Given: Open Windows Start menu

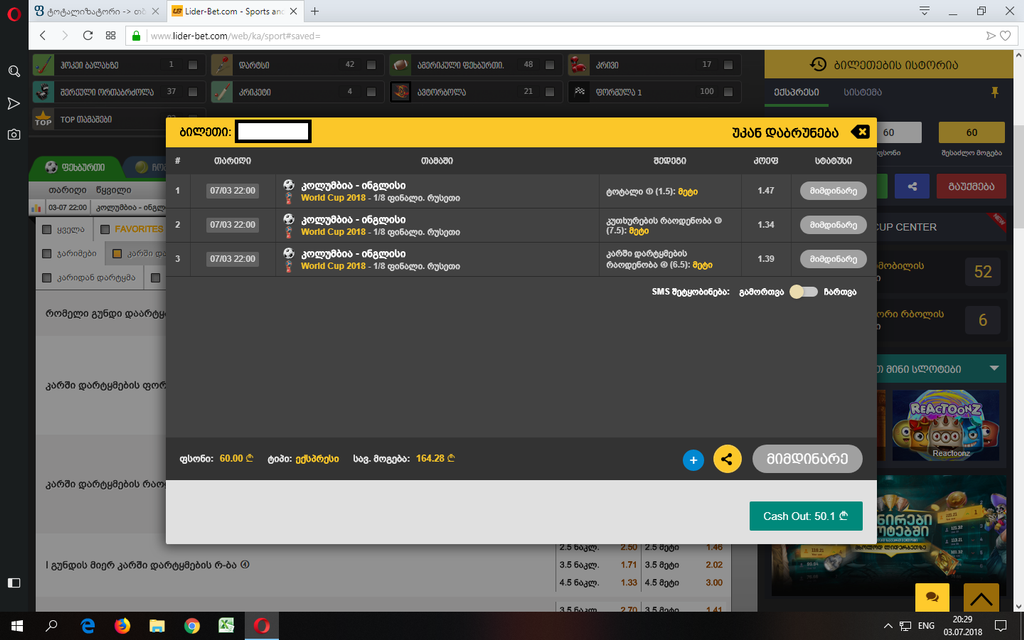Looking at the screenshot, I should [17, 626].
